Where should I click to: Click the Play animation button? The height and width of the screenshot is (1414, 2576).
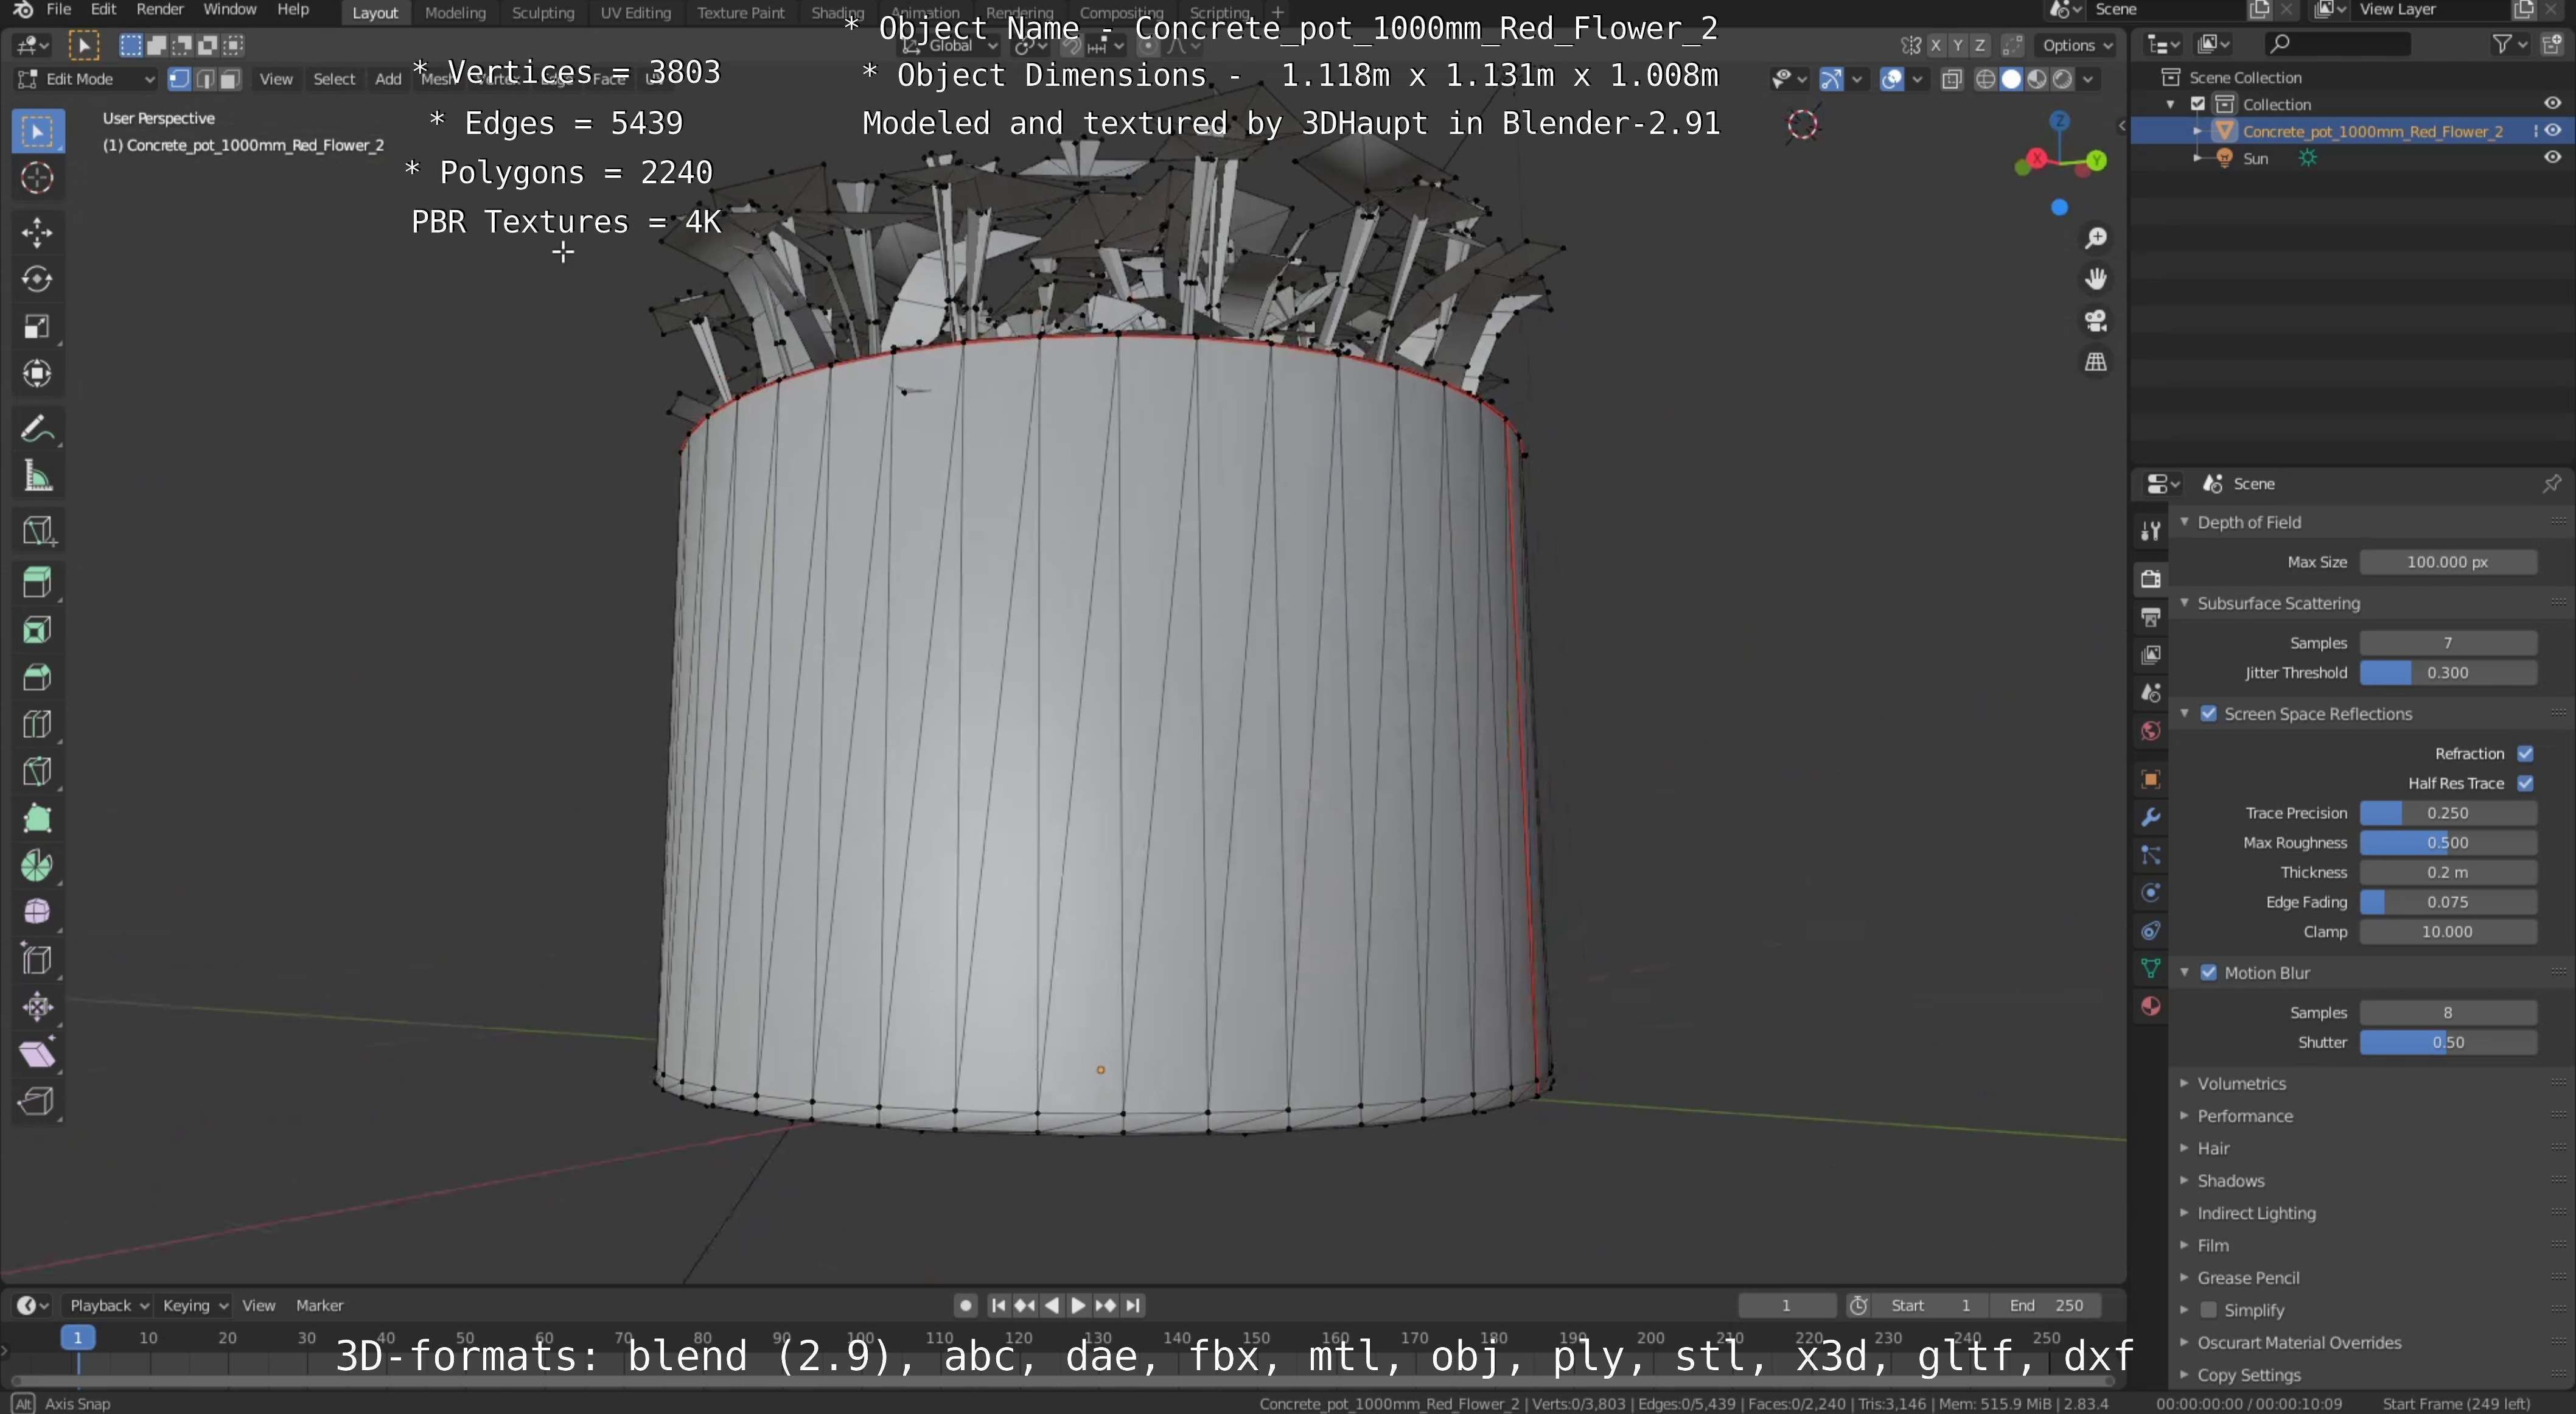[x=1077, y=1305]
